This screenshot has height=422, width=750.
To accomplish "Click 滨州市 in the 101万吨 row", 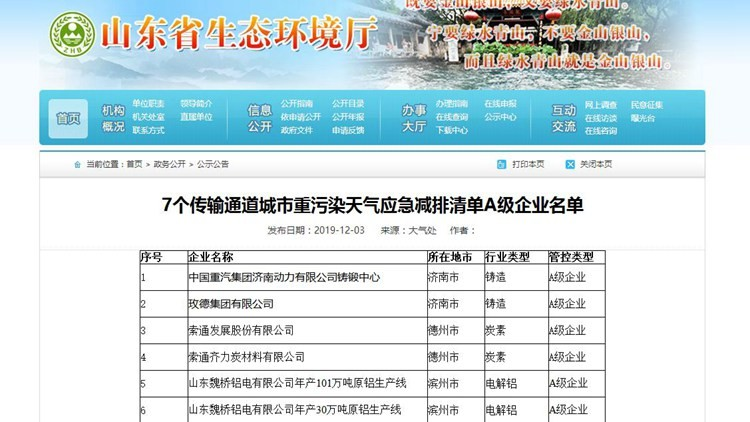I will (x=443, y=383).
